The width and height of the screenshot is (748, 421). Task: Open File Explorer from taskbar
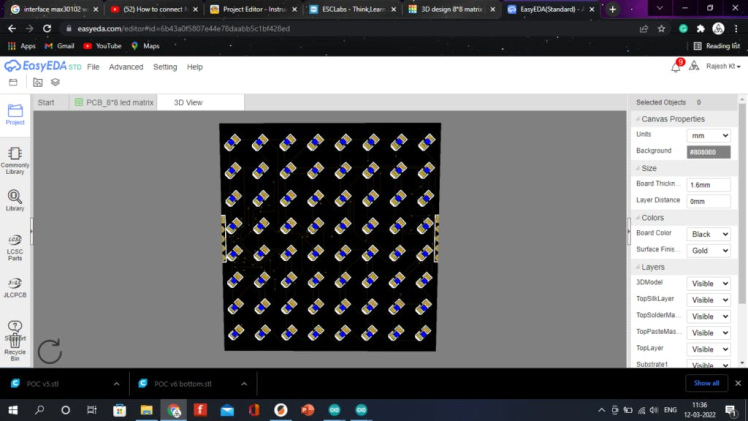[x=146, y=410]
